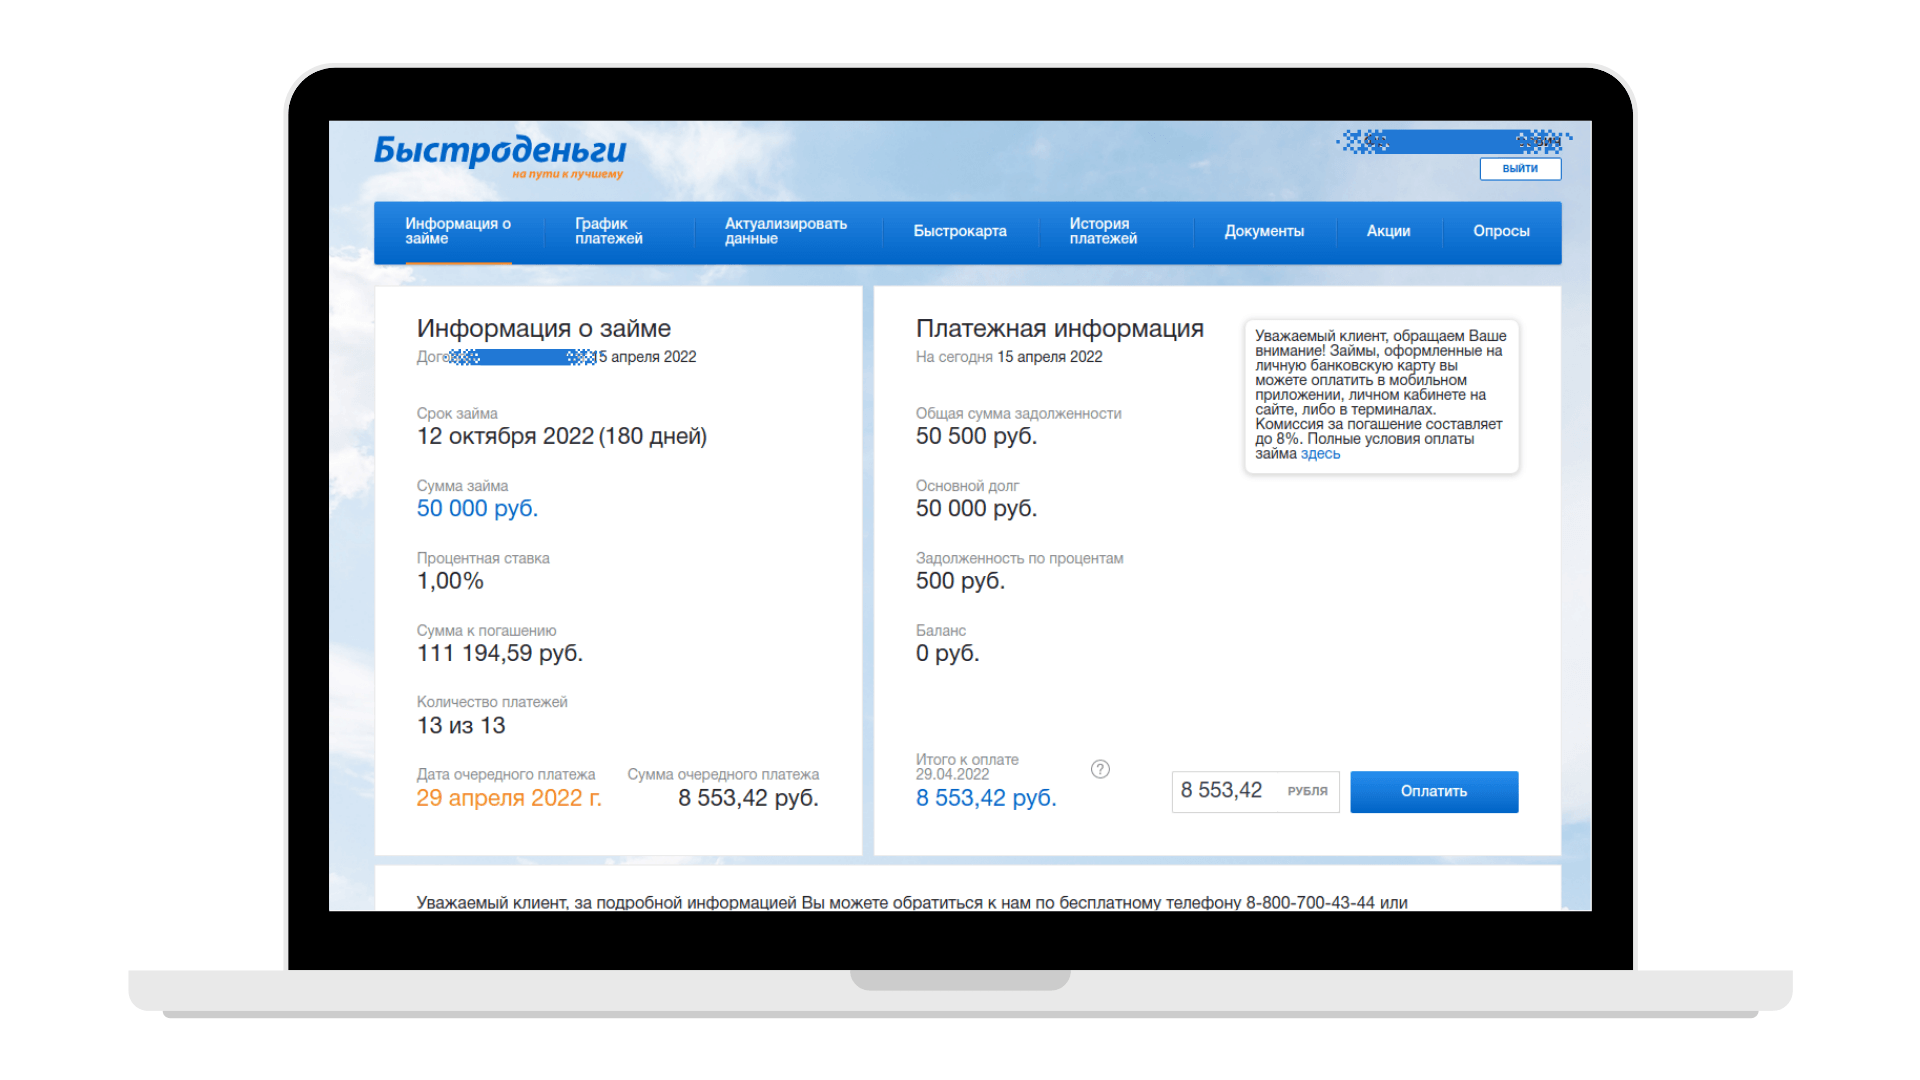Click the Платежная информация heading
This screenshot has width=1920, height=1080.
(x=1059, y=328)
